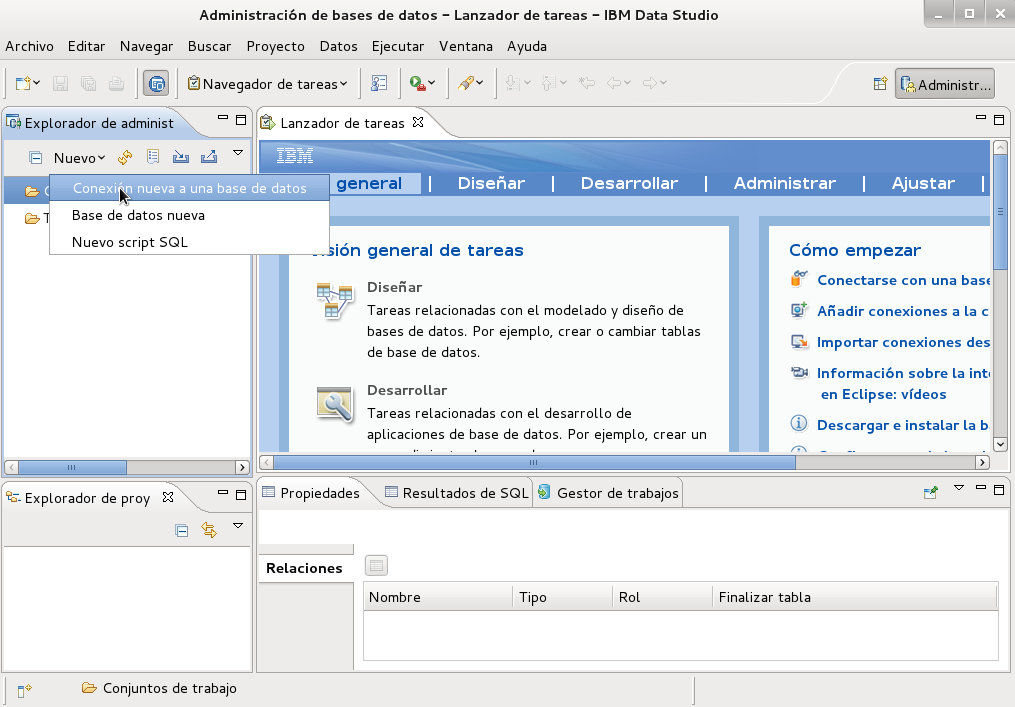Screen dimensions: 1015x707
Task: Click the Importar conexiones des link
Action: click(903, 342)
